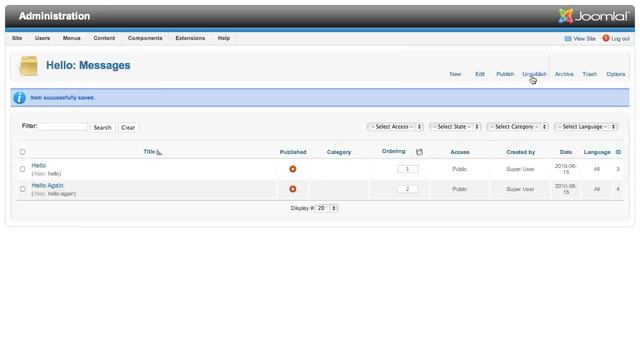
Task: Open the Content menu
Action: [x=104, y=38]
